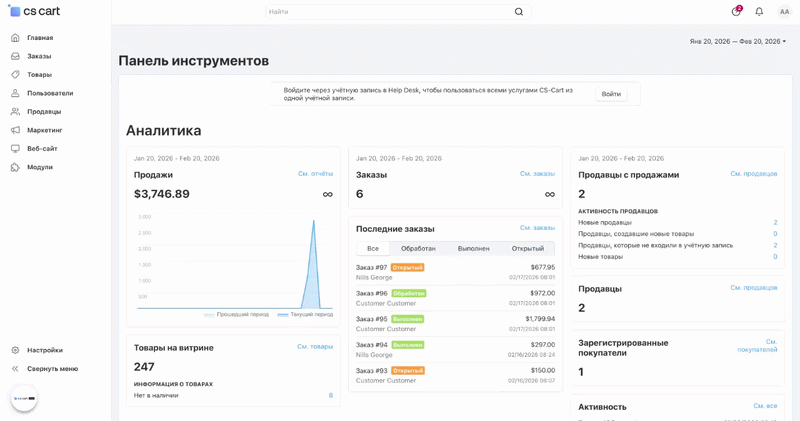Open the notifications bell icon
The image size is (800, 421).
[759, 12]
